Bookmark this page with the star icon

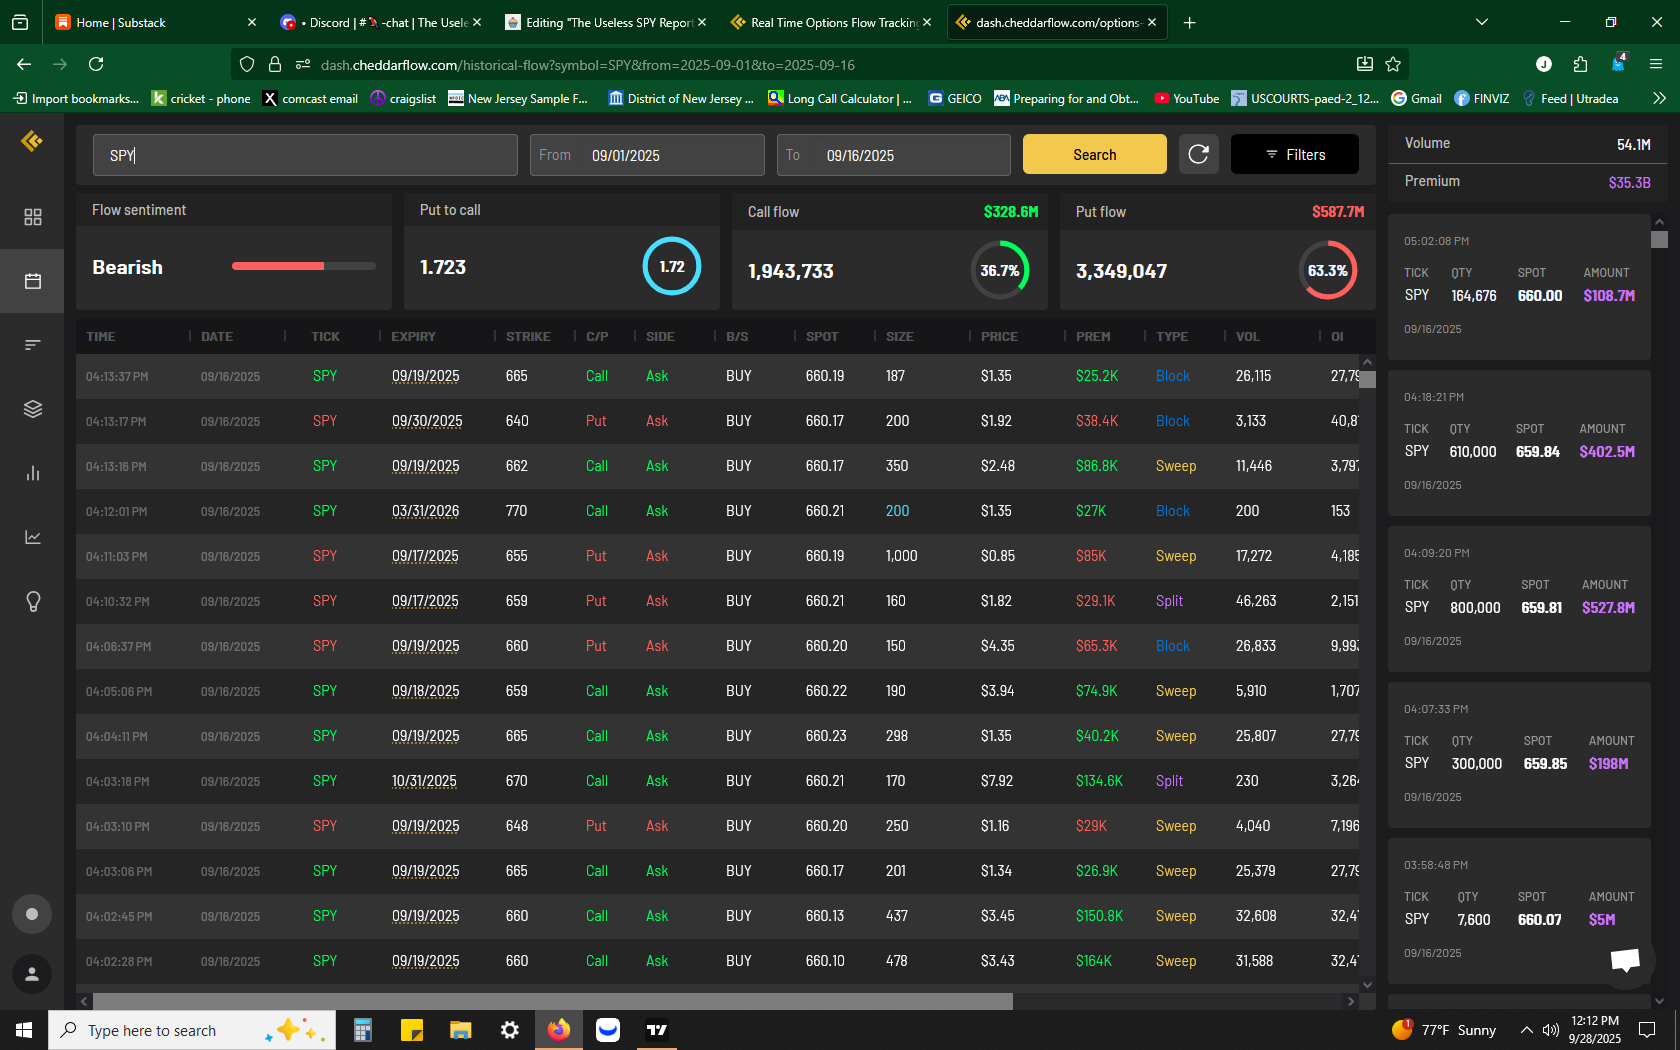coord(1393,64)
